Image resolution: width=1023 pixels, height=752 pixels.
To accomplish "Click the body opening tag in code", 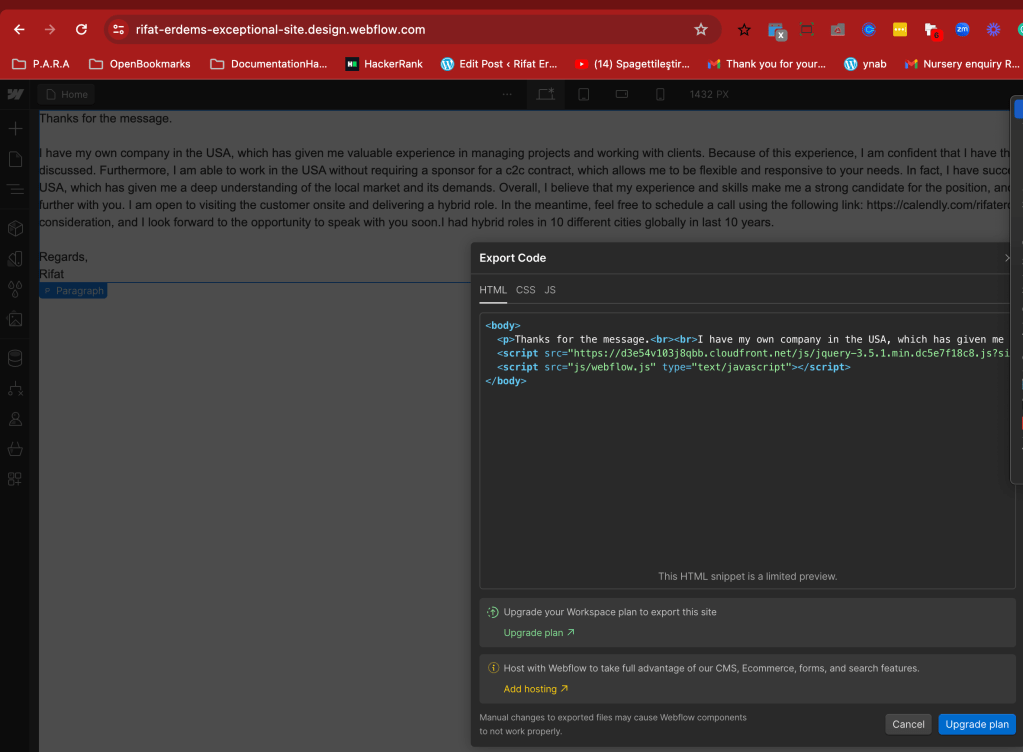I will tap(502, 325).
